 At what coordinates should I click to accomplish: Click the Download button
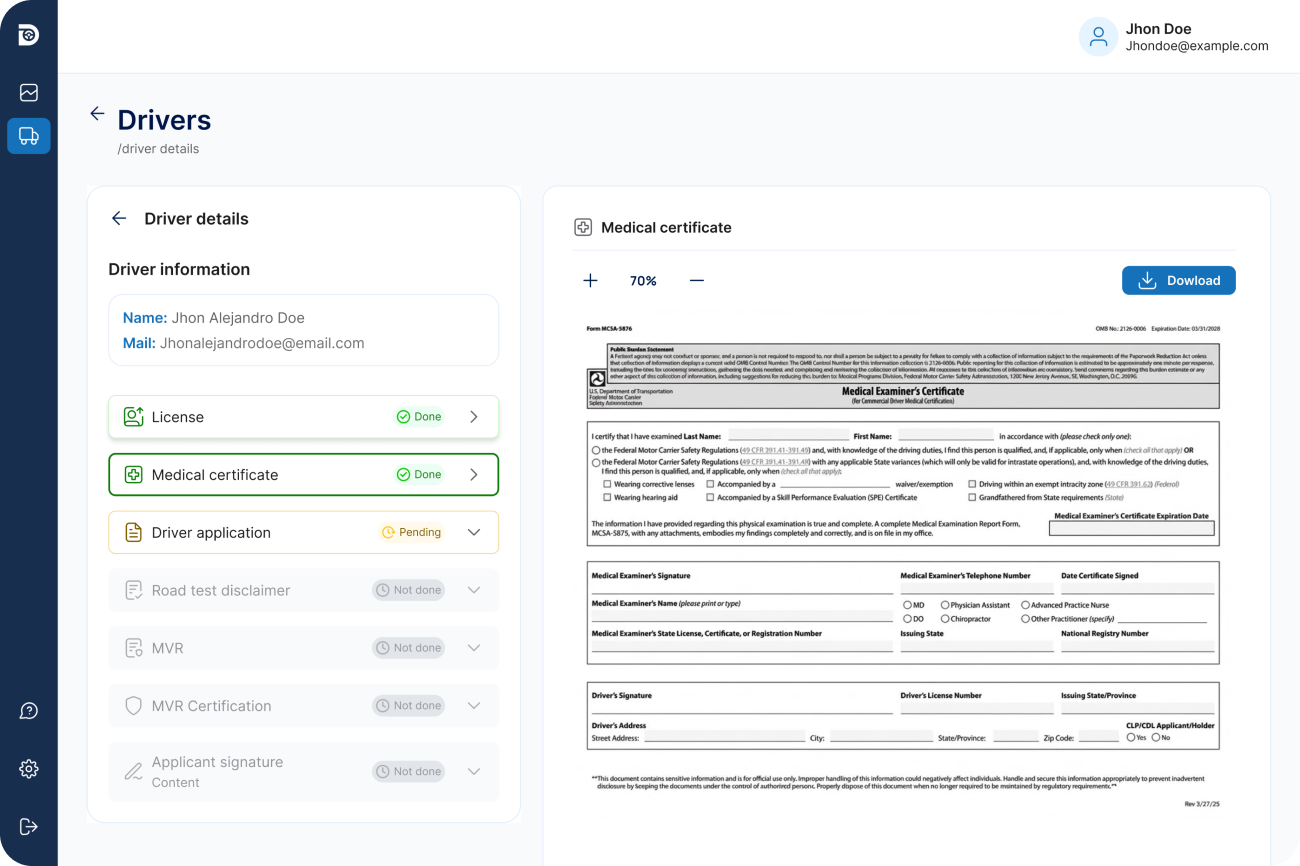(1178, 281)
